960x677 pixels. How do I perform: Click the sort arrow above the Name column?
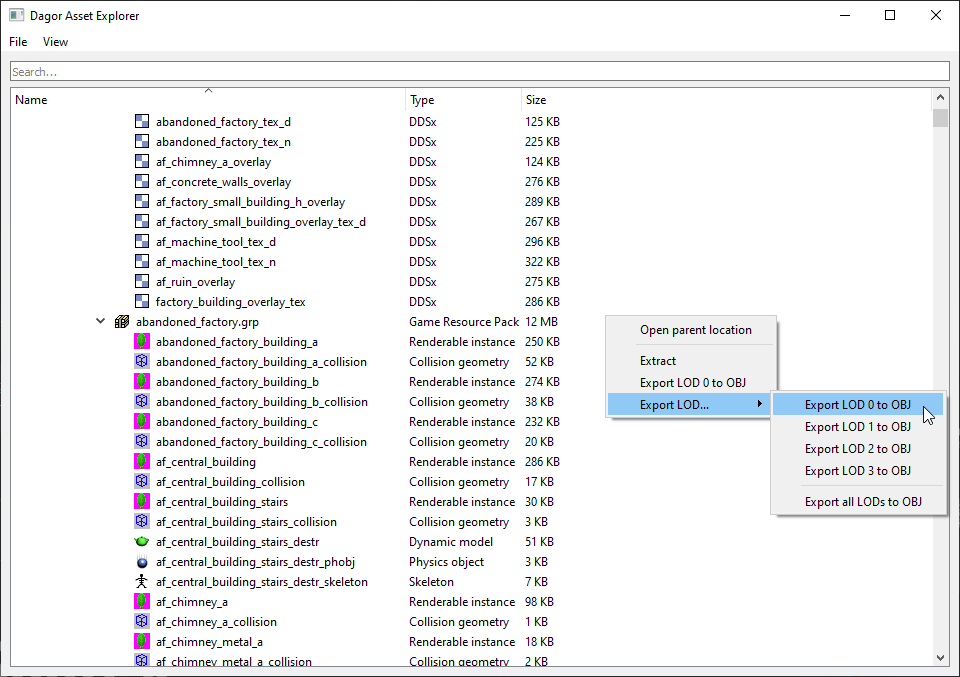[x=208, y=89]
